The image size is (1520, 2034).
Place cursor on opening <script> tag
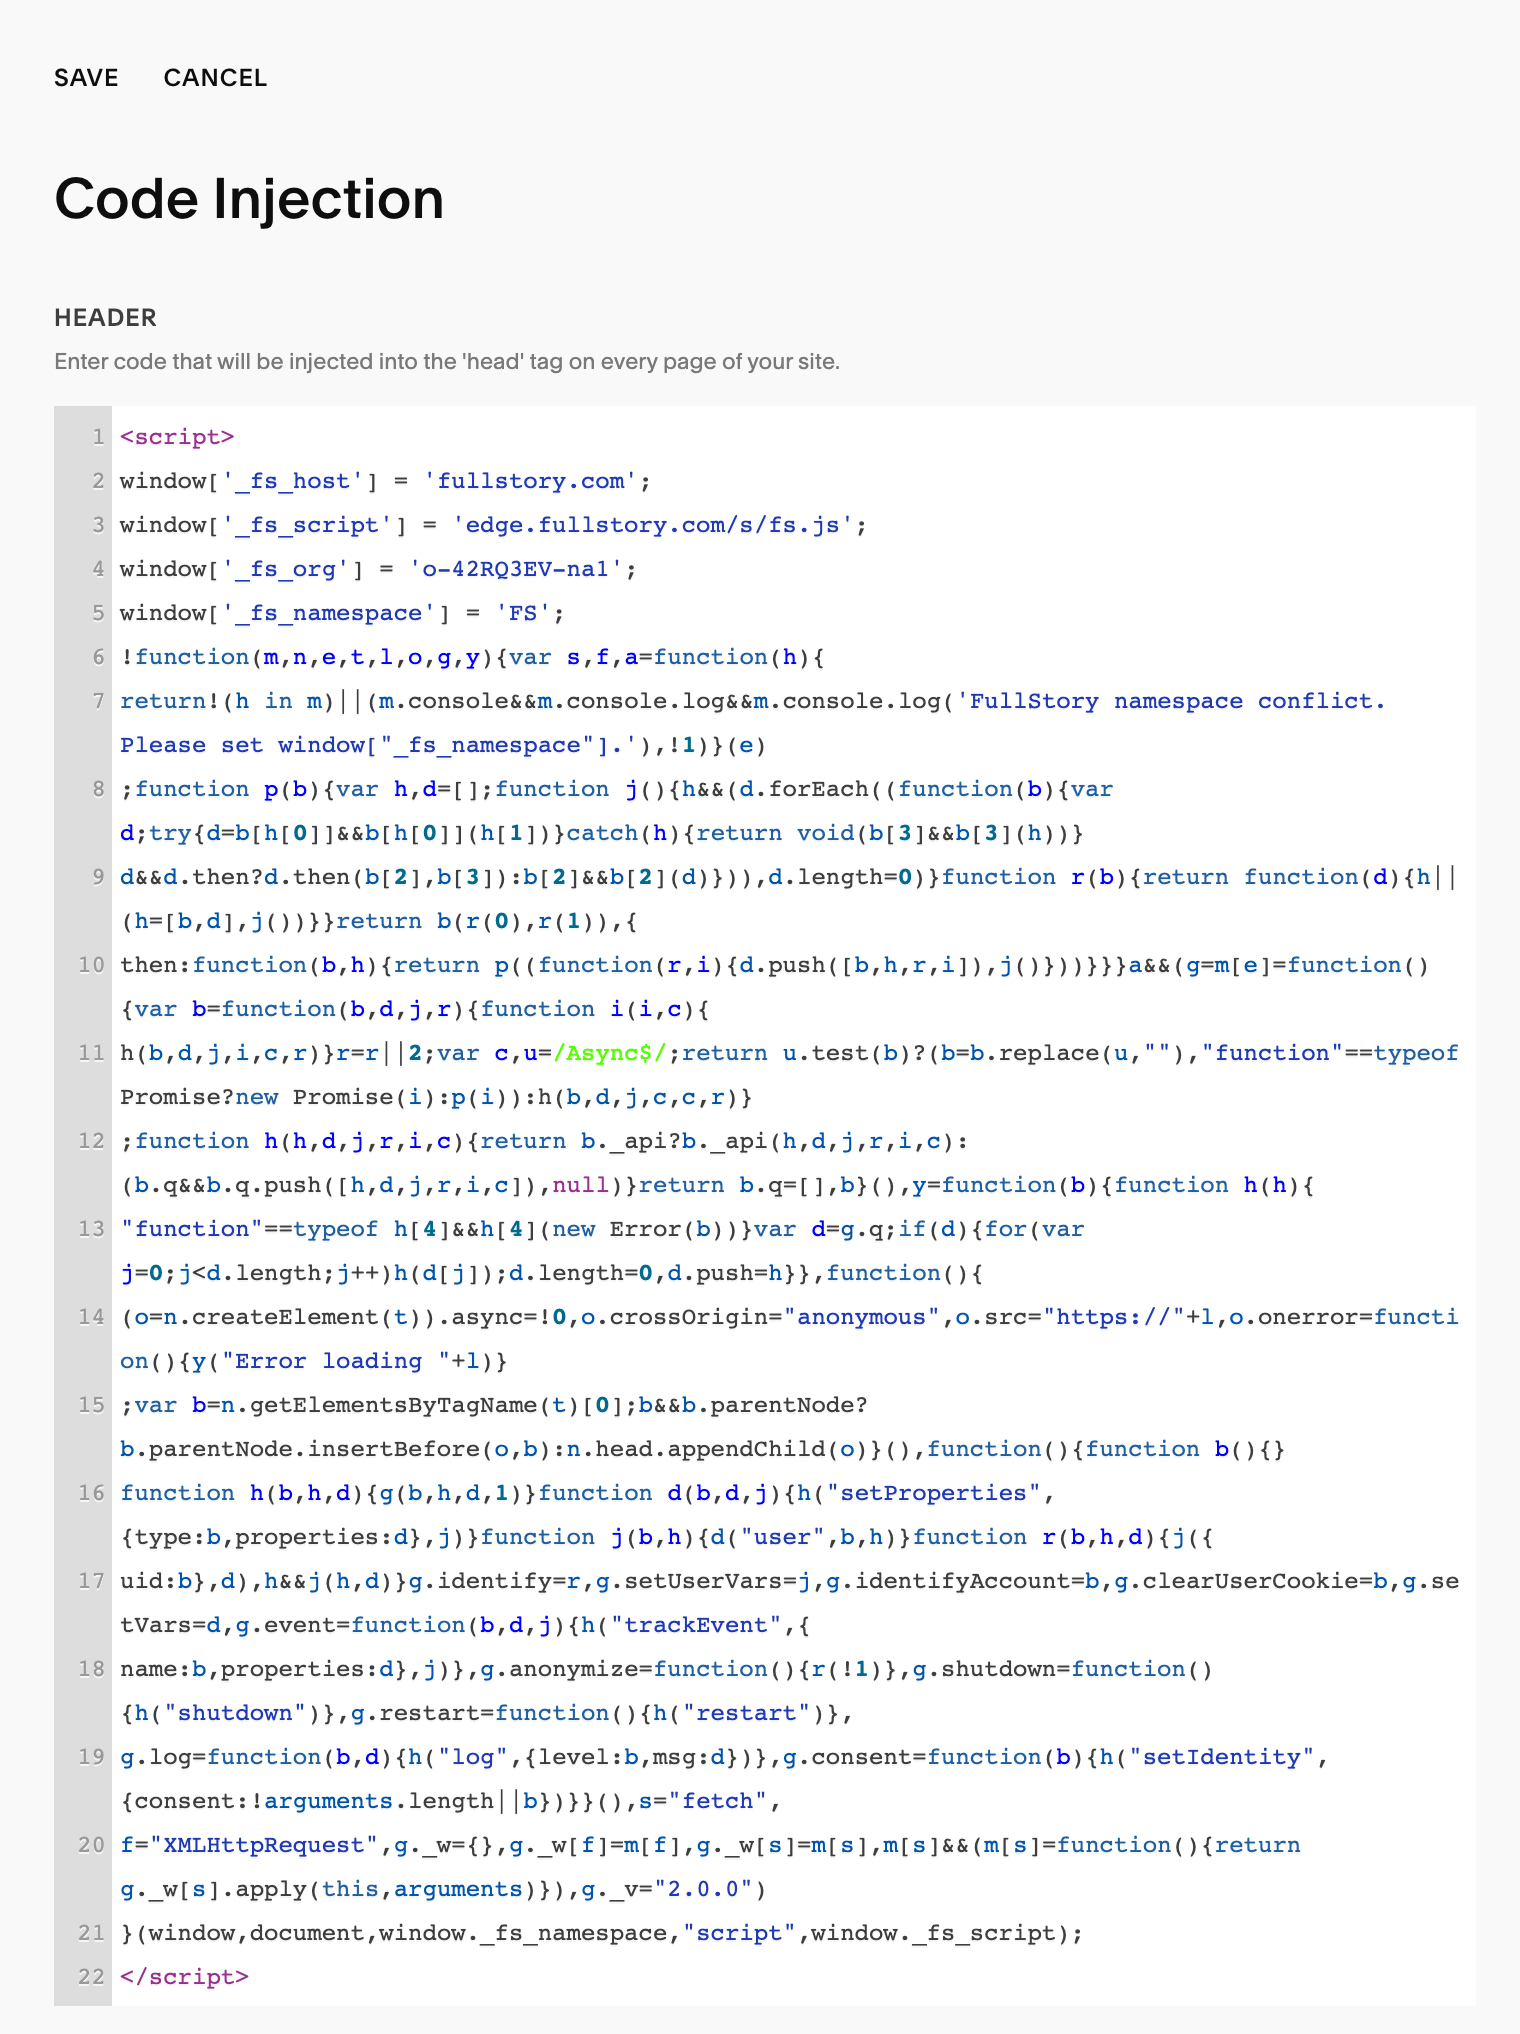coord(177,437)
